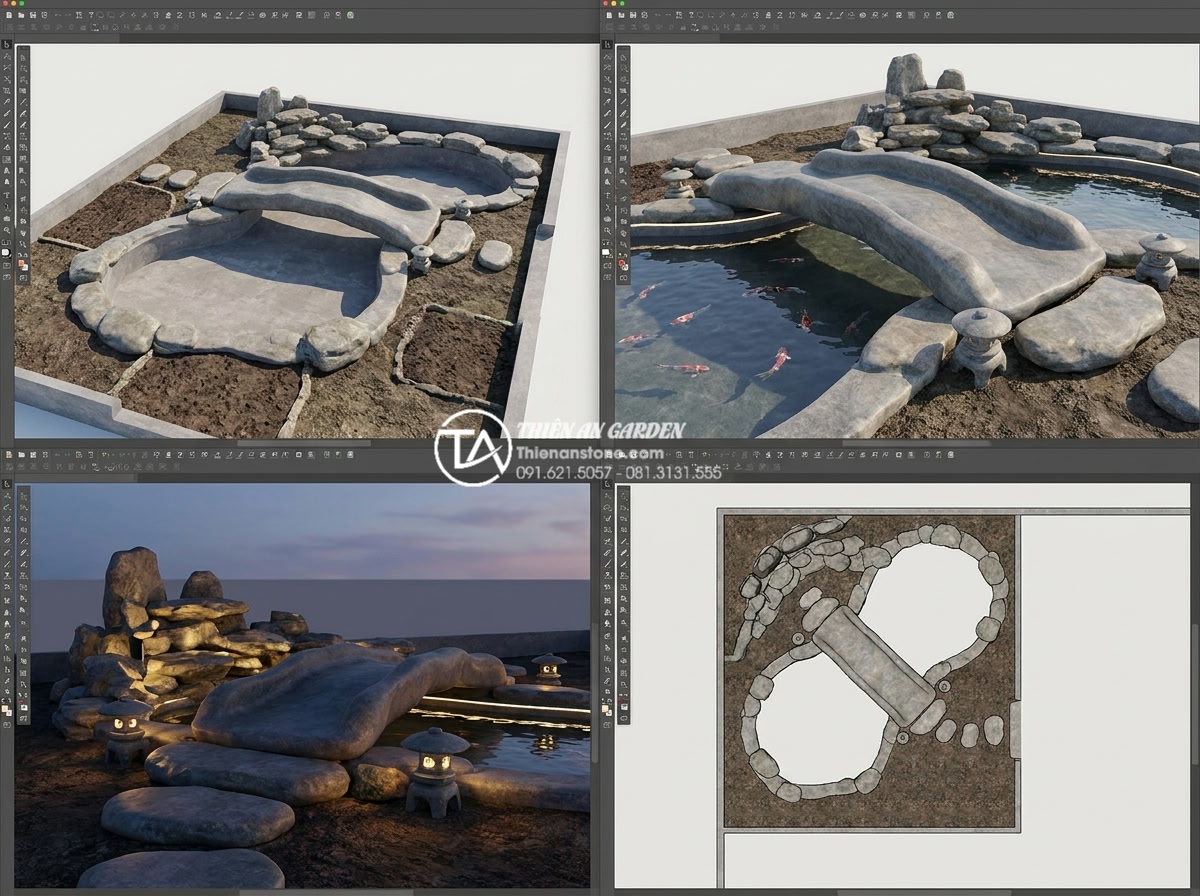Screen dimensions: 1200x896
Task: Click horizontal scrollbar under empty-pond render
Action: pyautogui.click(x=303, y=443)
